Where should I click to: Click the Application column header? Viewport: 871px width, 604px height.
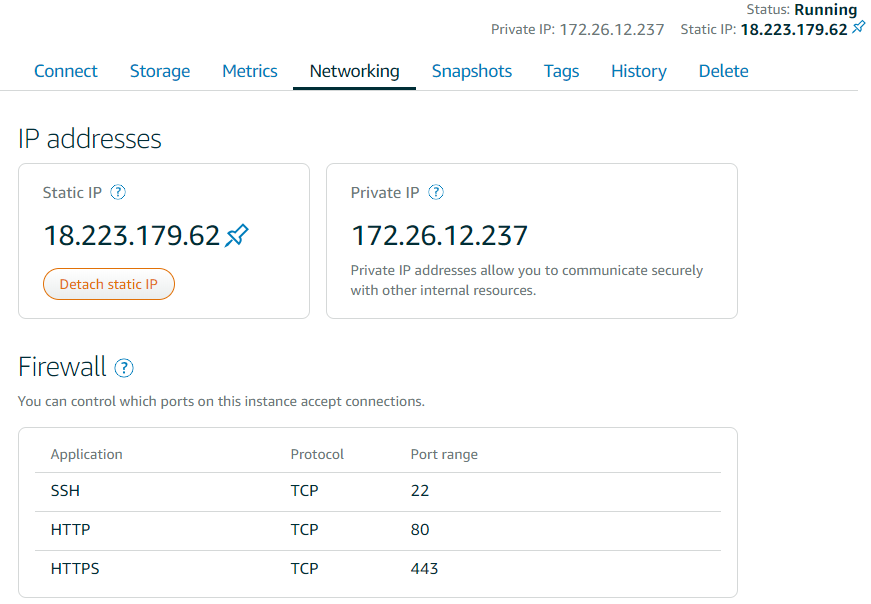pos(87,455)
